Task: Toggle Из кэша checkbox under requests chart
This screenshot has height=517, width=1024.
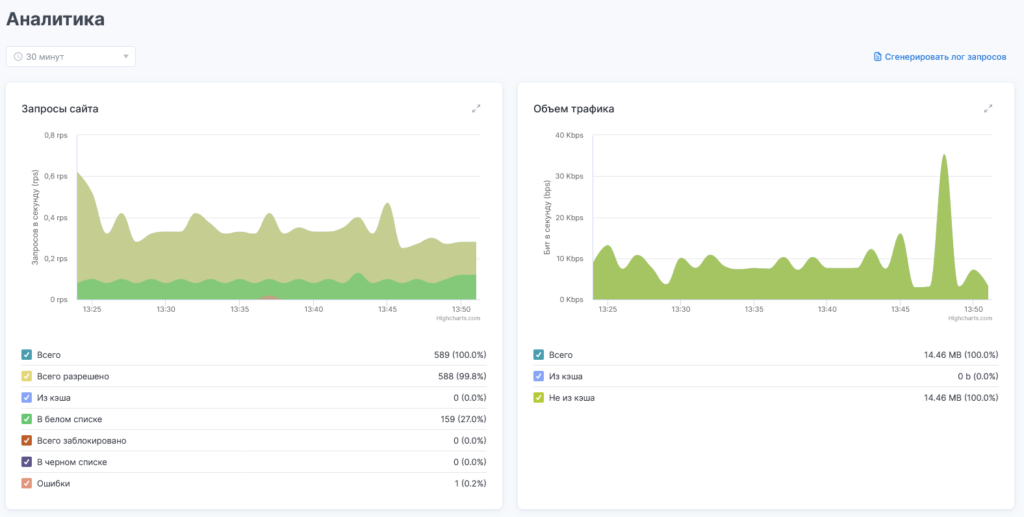Action: pos(27,398)
